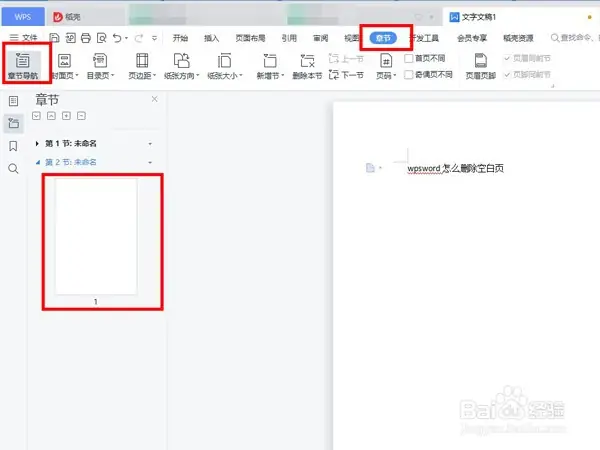Viewport: 600px width, 450px height.
Task: Collapse the Section 2 (第 2 节) tree triangle
Action: click(38, 162)
